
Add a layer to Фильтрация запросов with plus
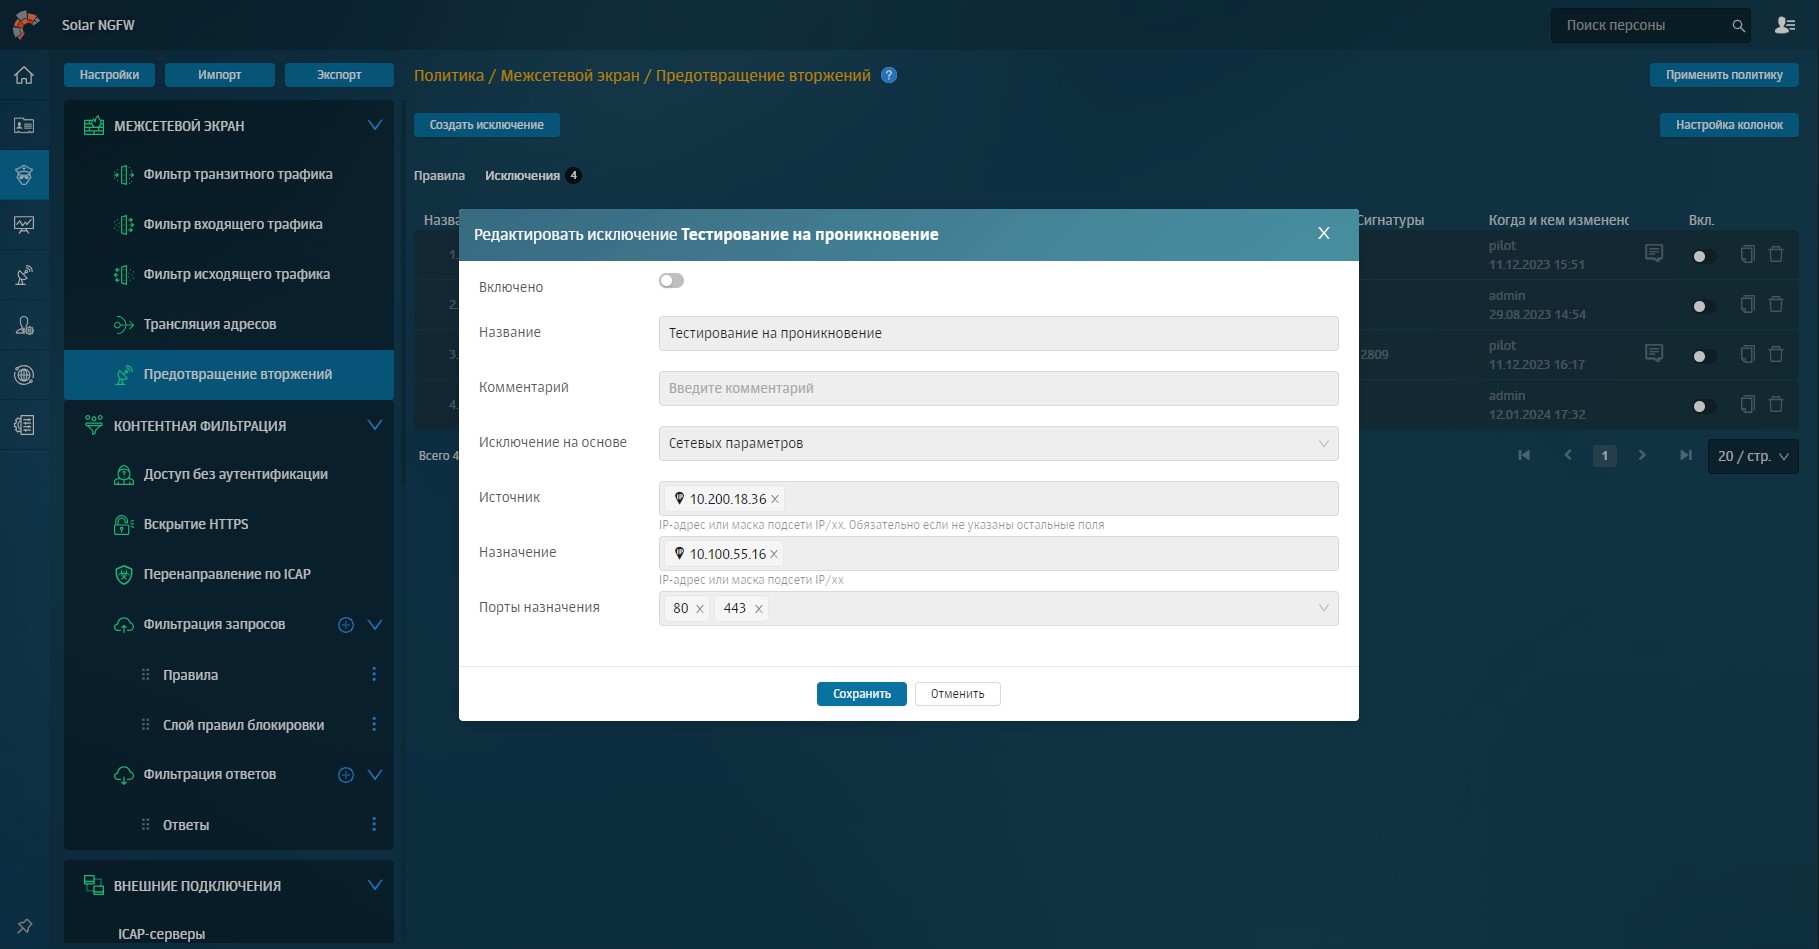(x=346, y=625)
